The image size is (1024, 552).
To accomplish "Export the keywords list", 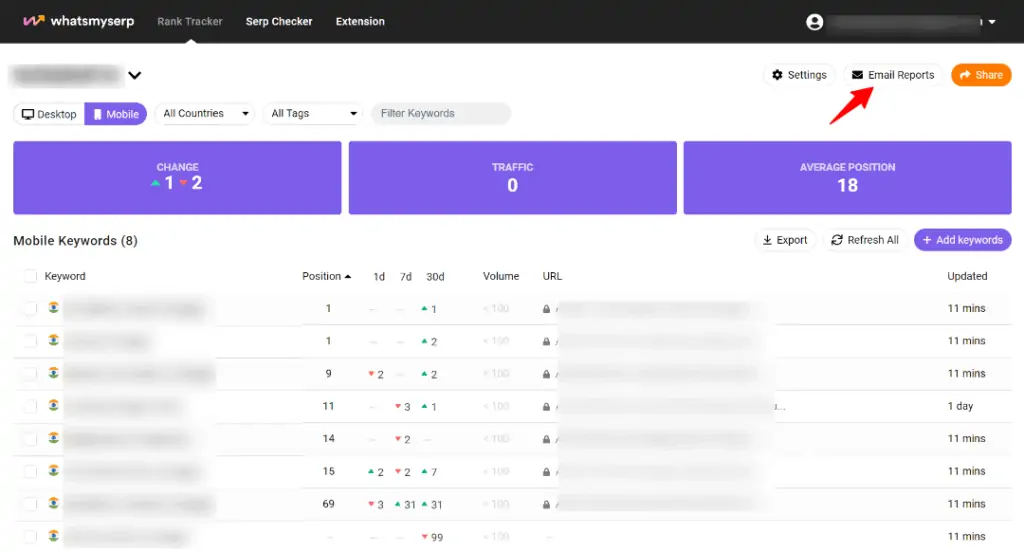I will tap(785, 240).
